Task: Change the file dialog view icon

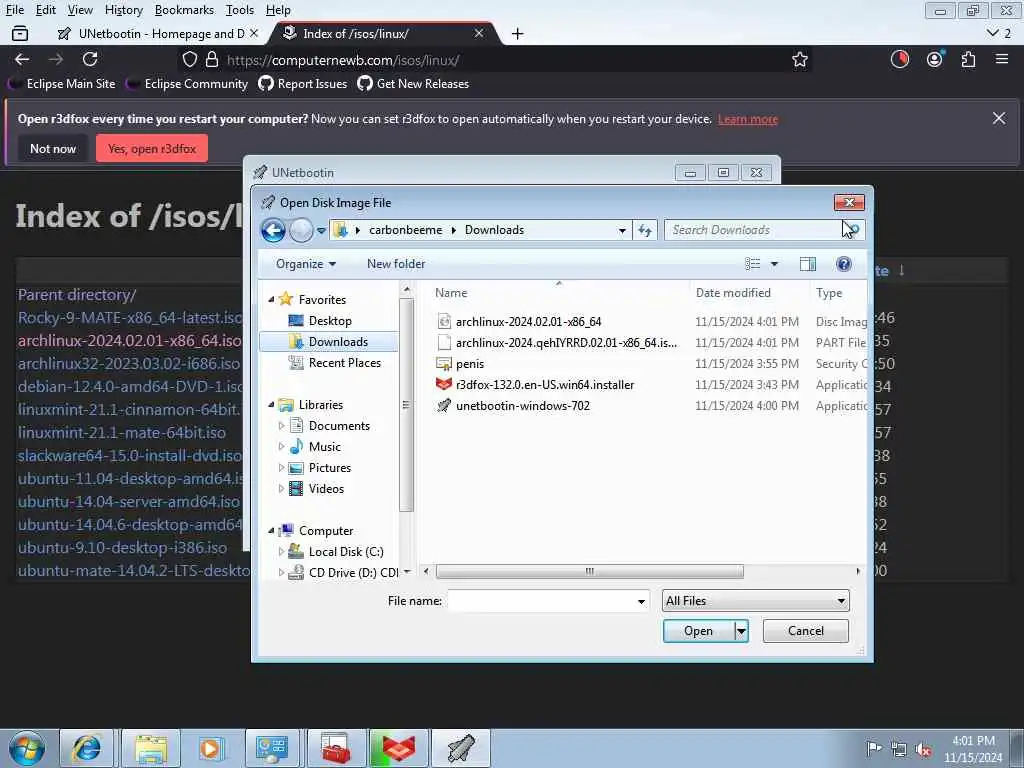Action: click(752, 264)
